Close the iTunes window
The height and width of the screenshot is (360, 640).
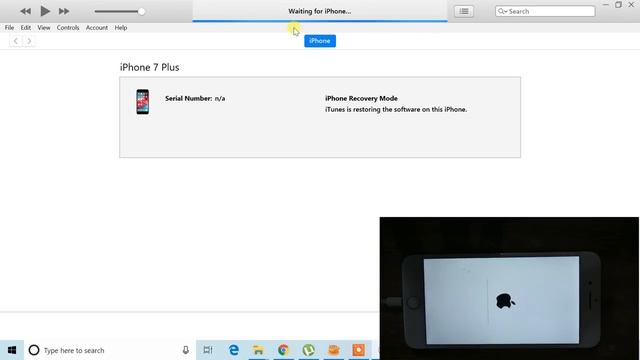pos(631,5)
